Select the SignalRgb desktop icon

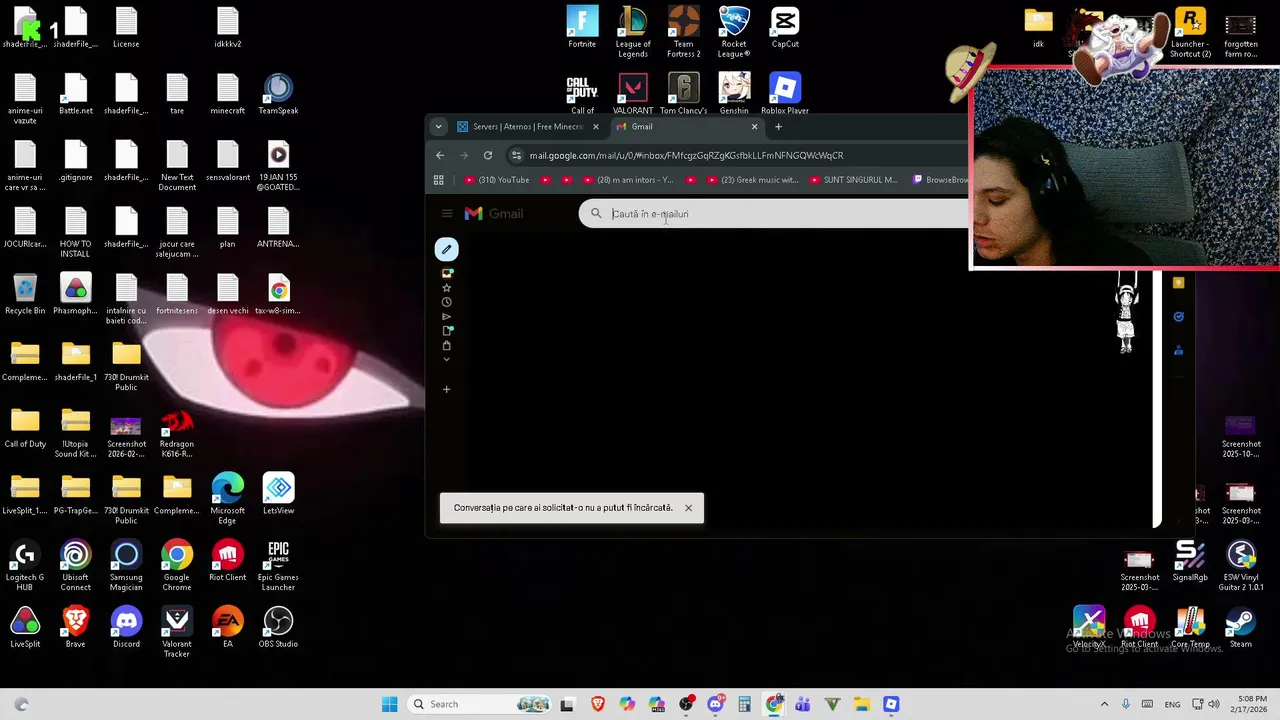pos(1190,560)
